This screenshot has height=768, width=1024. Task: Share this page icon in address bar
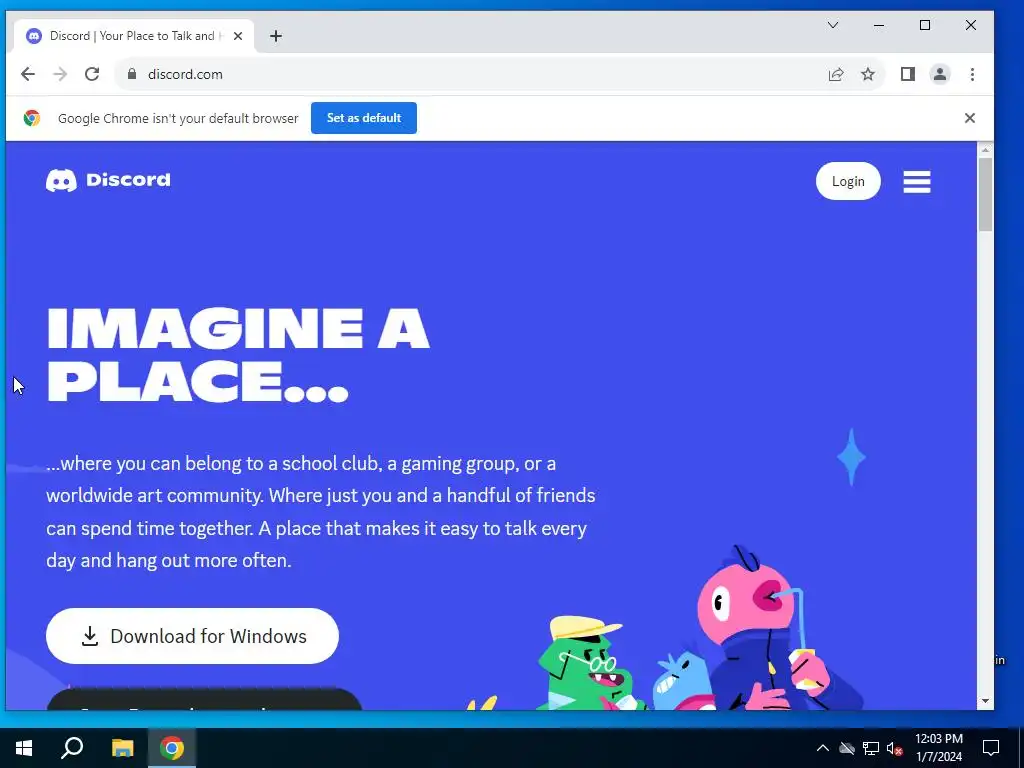tap(836, 74)
